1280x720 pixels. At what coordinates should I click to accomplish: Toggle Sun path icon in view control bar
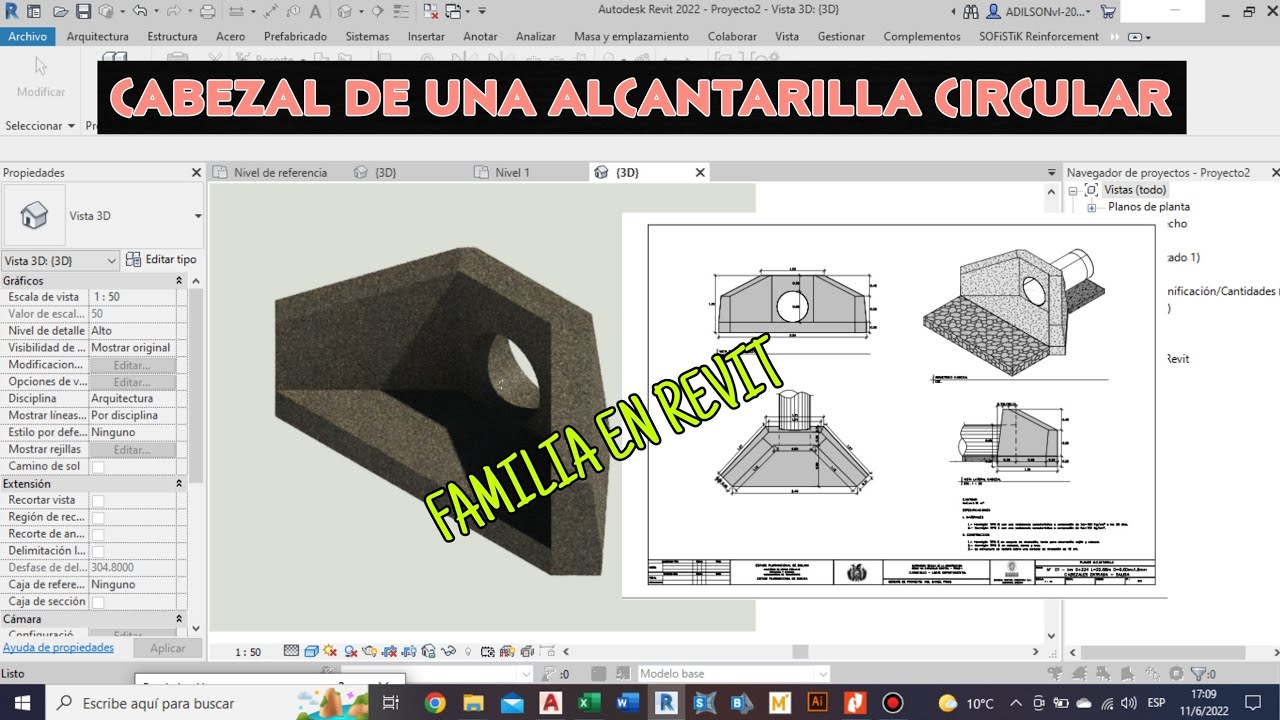pyautogui.click(x=331, y=651)
